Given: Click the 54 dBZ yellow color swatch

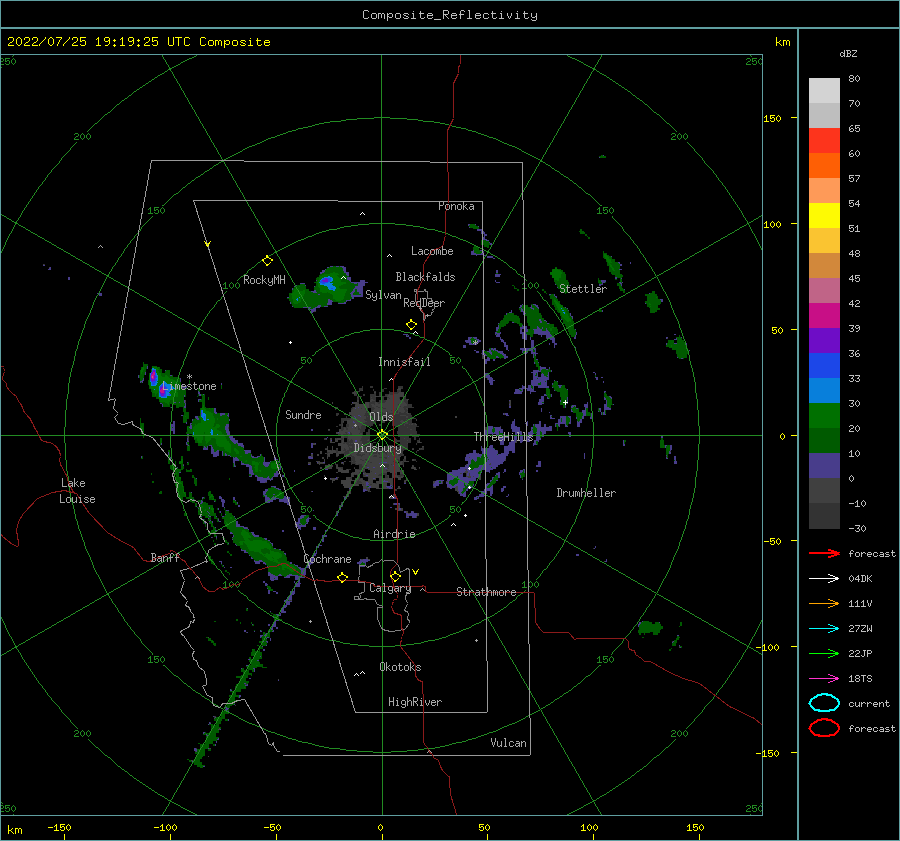Looking at the screenshot, I should (x=824, y=216).
